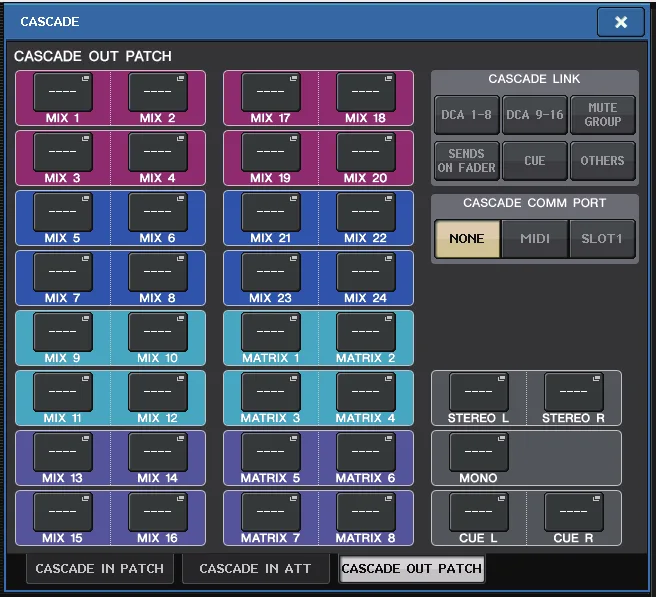Open the STEREO L patch box

point(479,392)
